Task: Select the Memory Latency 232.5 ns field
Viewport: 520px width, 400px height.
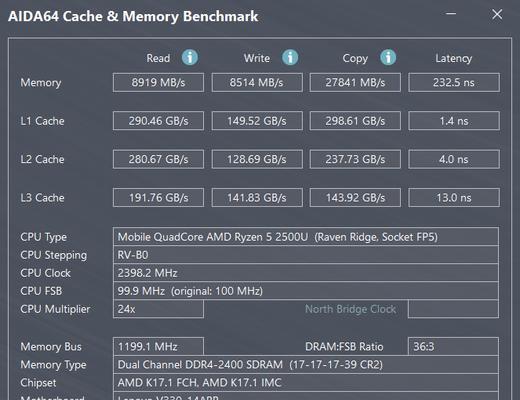Action: click(x=454, y=82)
